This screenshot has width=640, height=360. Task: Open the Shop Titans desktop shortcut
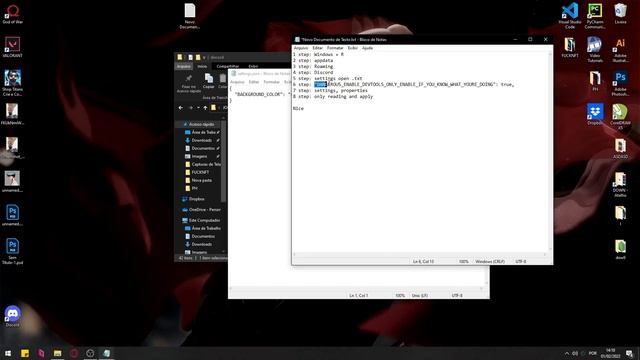12,83
